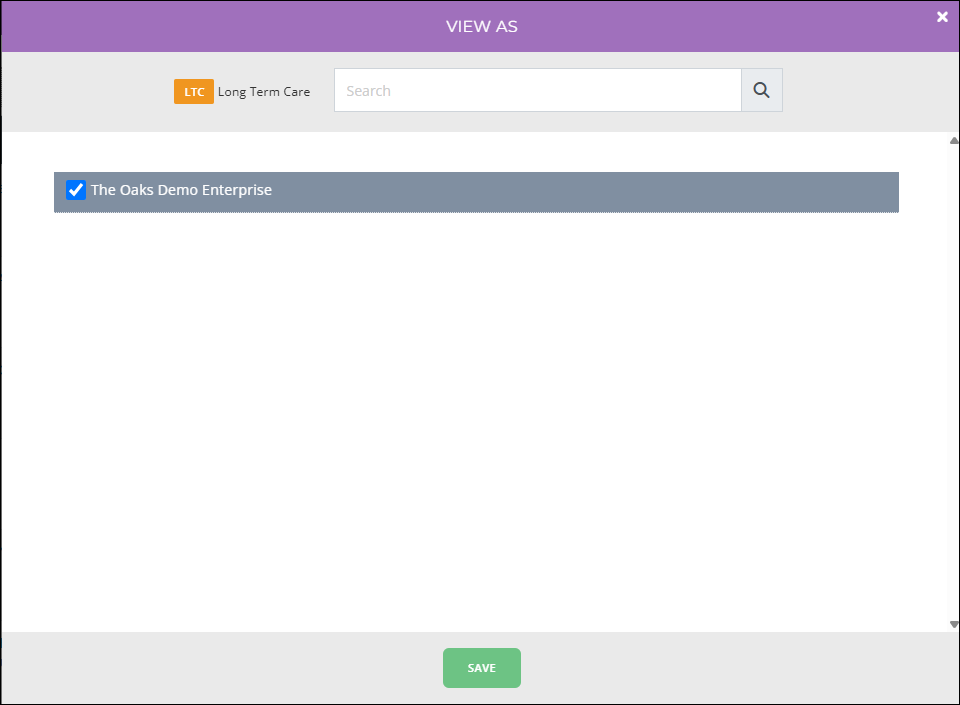The image size is (960, 705).
Task: Click the scrollbar up arrow
Action: (954, 141)
